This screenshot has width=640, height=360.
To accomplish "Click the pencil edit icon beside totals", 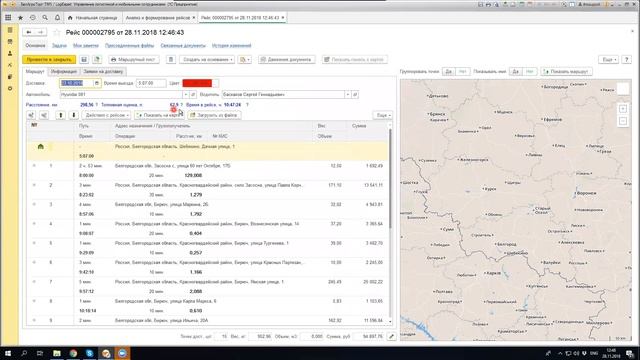I will [391, 337].
